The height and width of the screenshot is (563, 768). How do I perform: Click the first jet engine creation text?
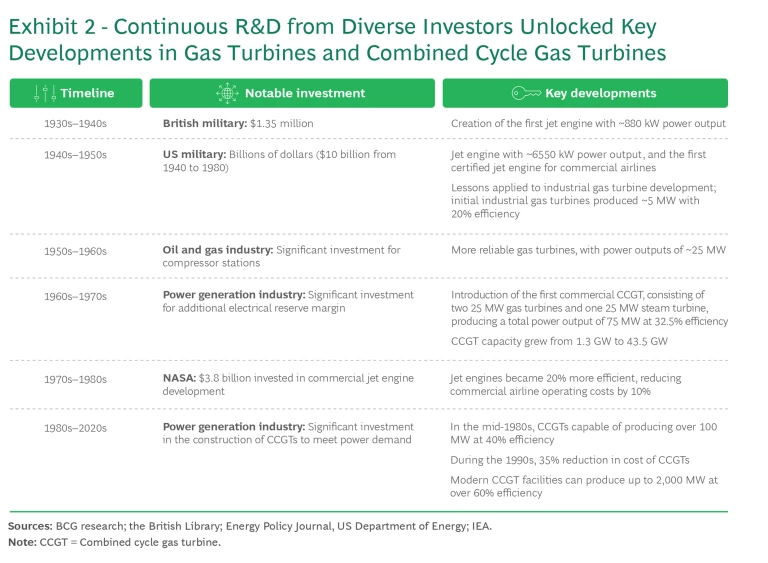pyautogui.click(x=588, y=124)
